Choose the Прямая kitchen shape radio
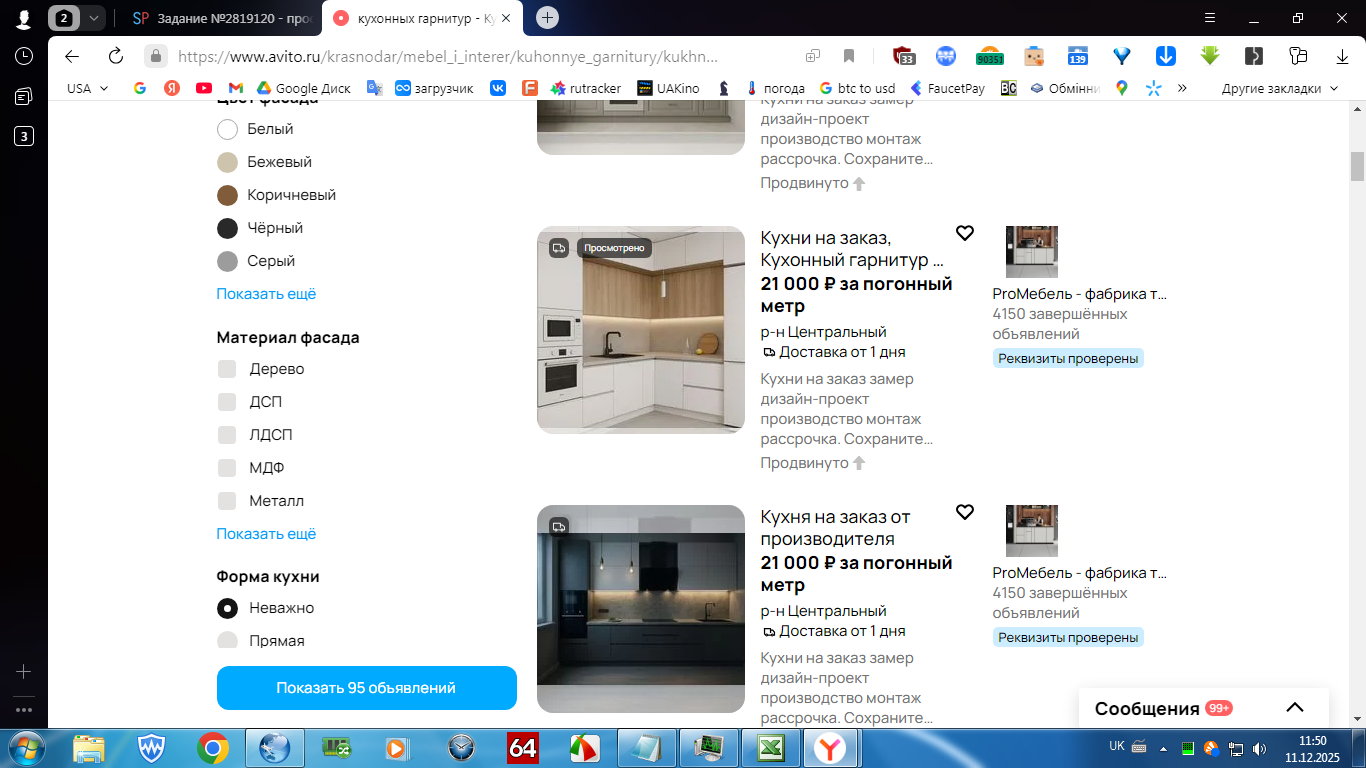The image size is (1366, 768). point(228,641)
